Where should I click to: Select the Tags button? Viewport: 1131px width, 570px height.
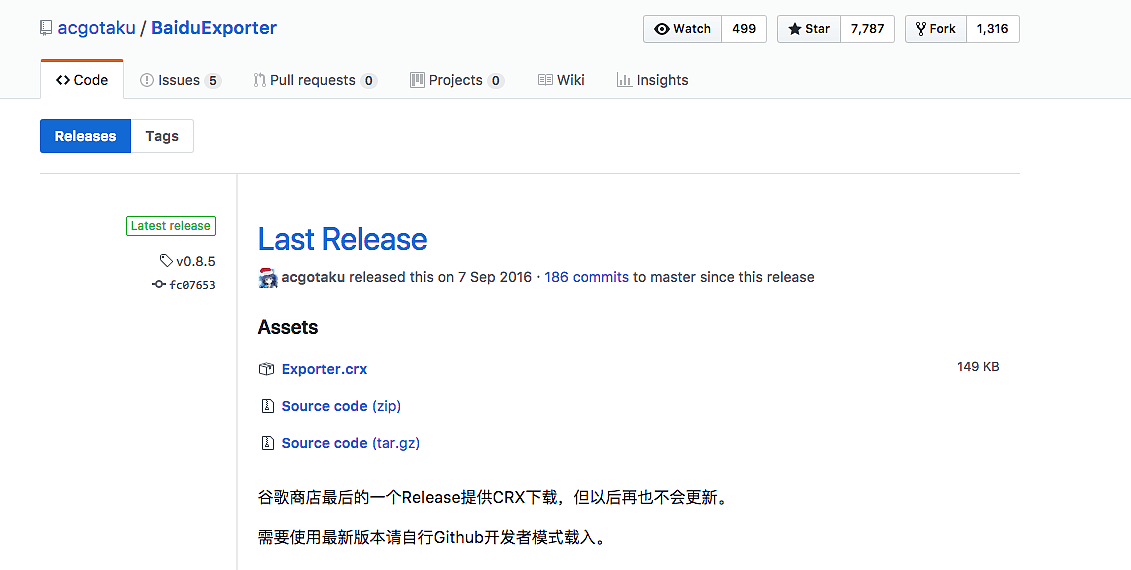pyautogui.click(x=162, y=136)
